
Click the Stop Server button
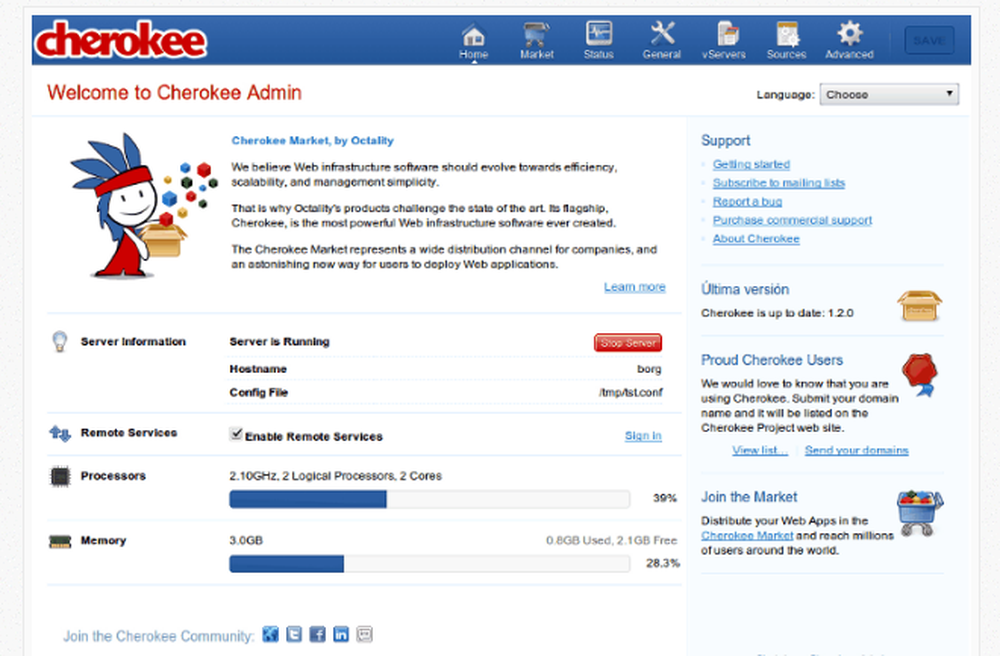tap(628, 343)
